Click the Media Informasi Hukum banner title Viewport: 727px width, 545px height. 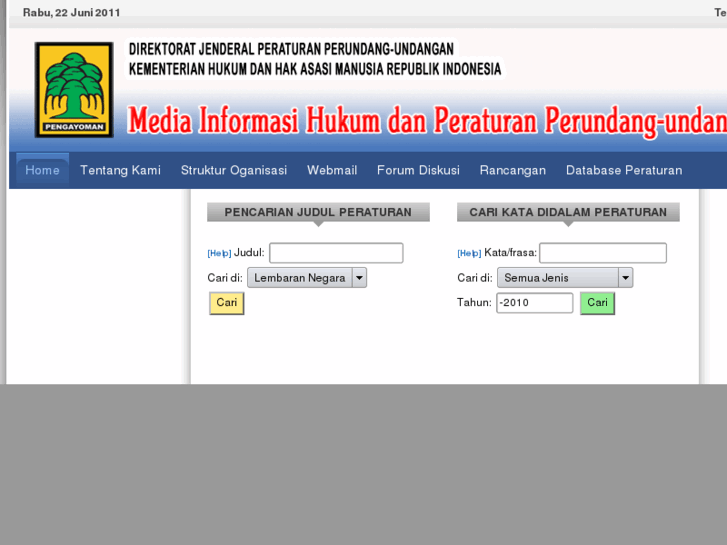point(427,120)
